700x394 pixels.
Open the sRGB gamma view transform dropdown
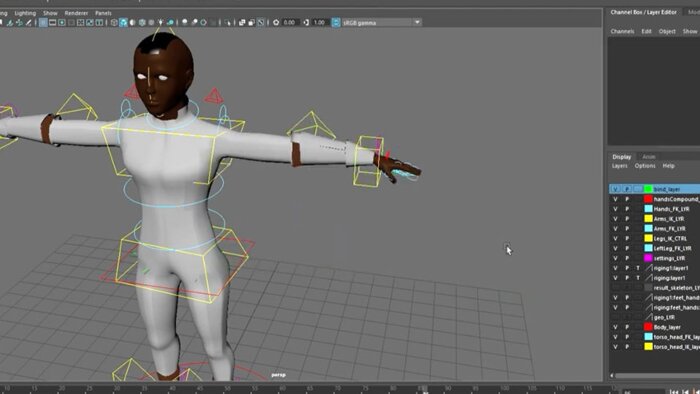pyautogui.click(x=417, y=22)
